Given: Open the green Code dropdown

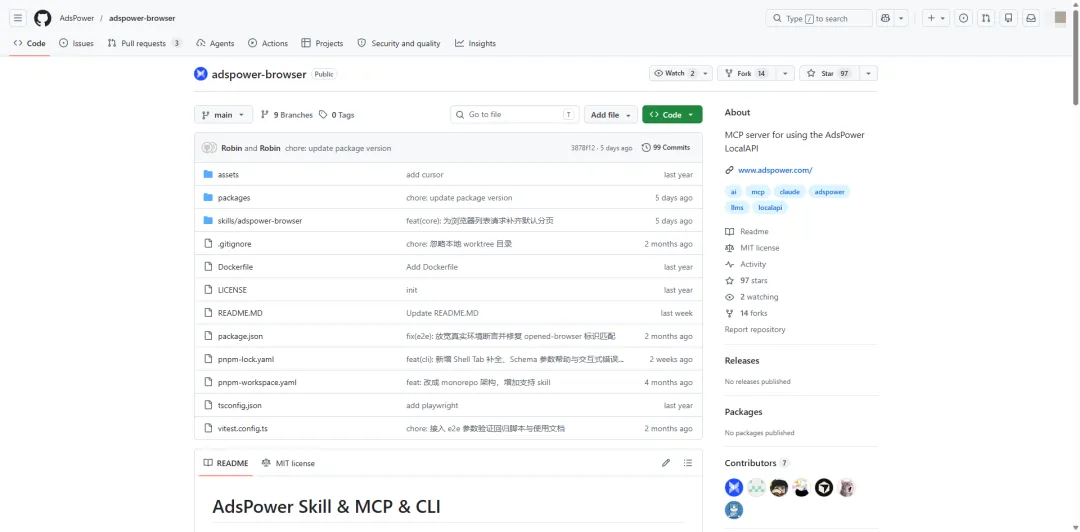Looking at the screenshot, I should (672, 115).
